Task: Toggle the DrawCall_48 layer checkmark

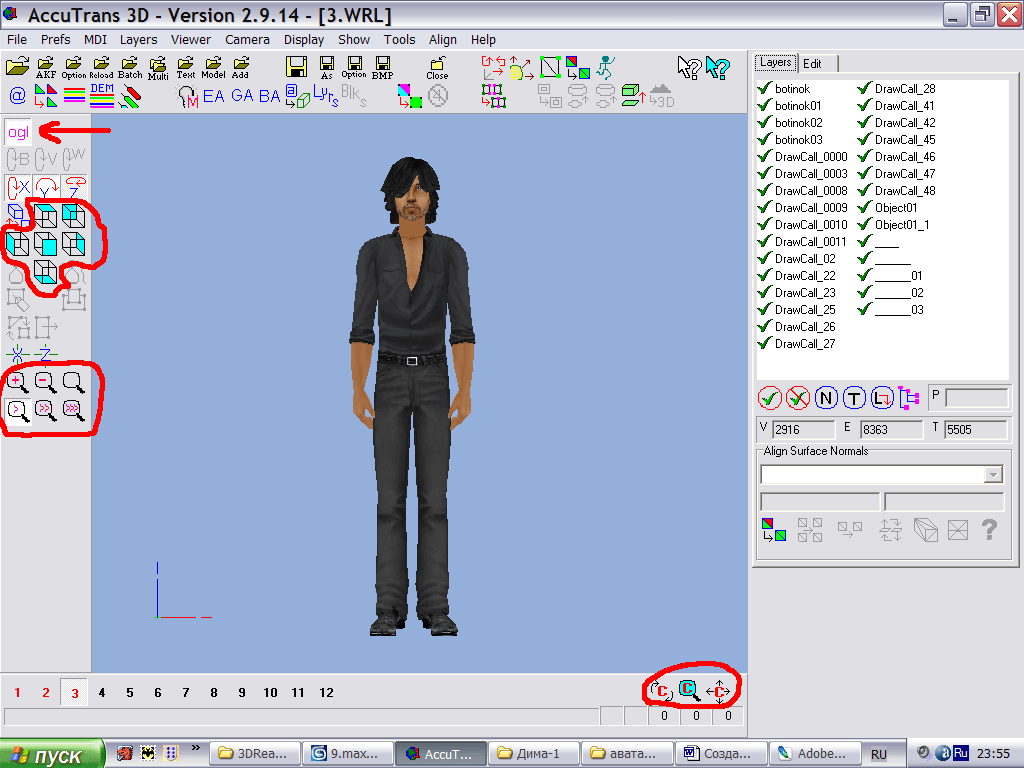Action: click(x=865, y=190)
